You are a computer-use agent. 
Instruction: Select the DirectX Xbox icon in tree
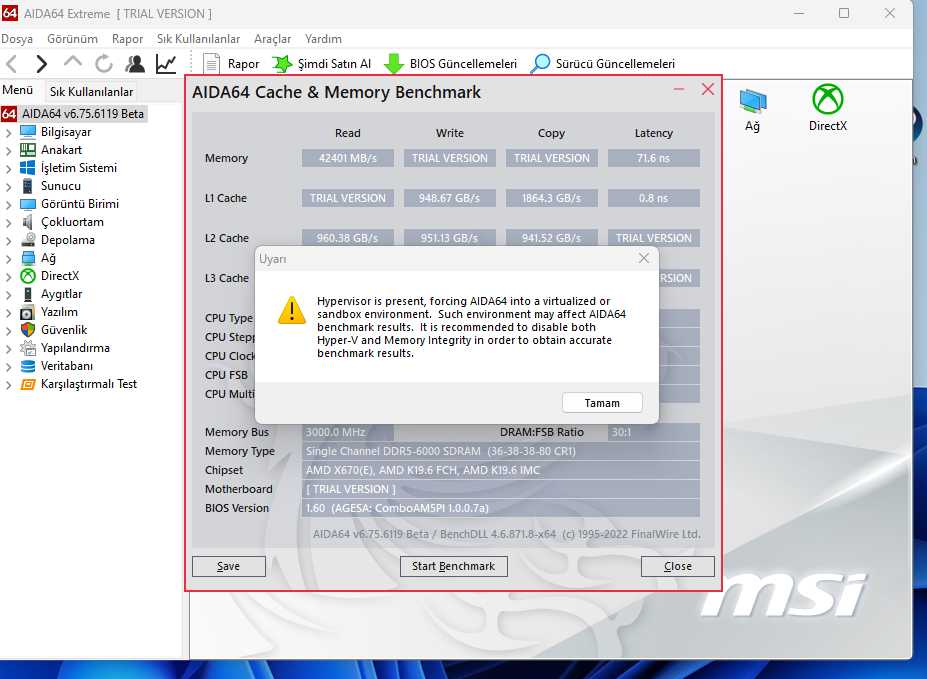pos(28,276)
